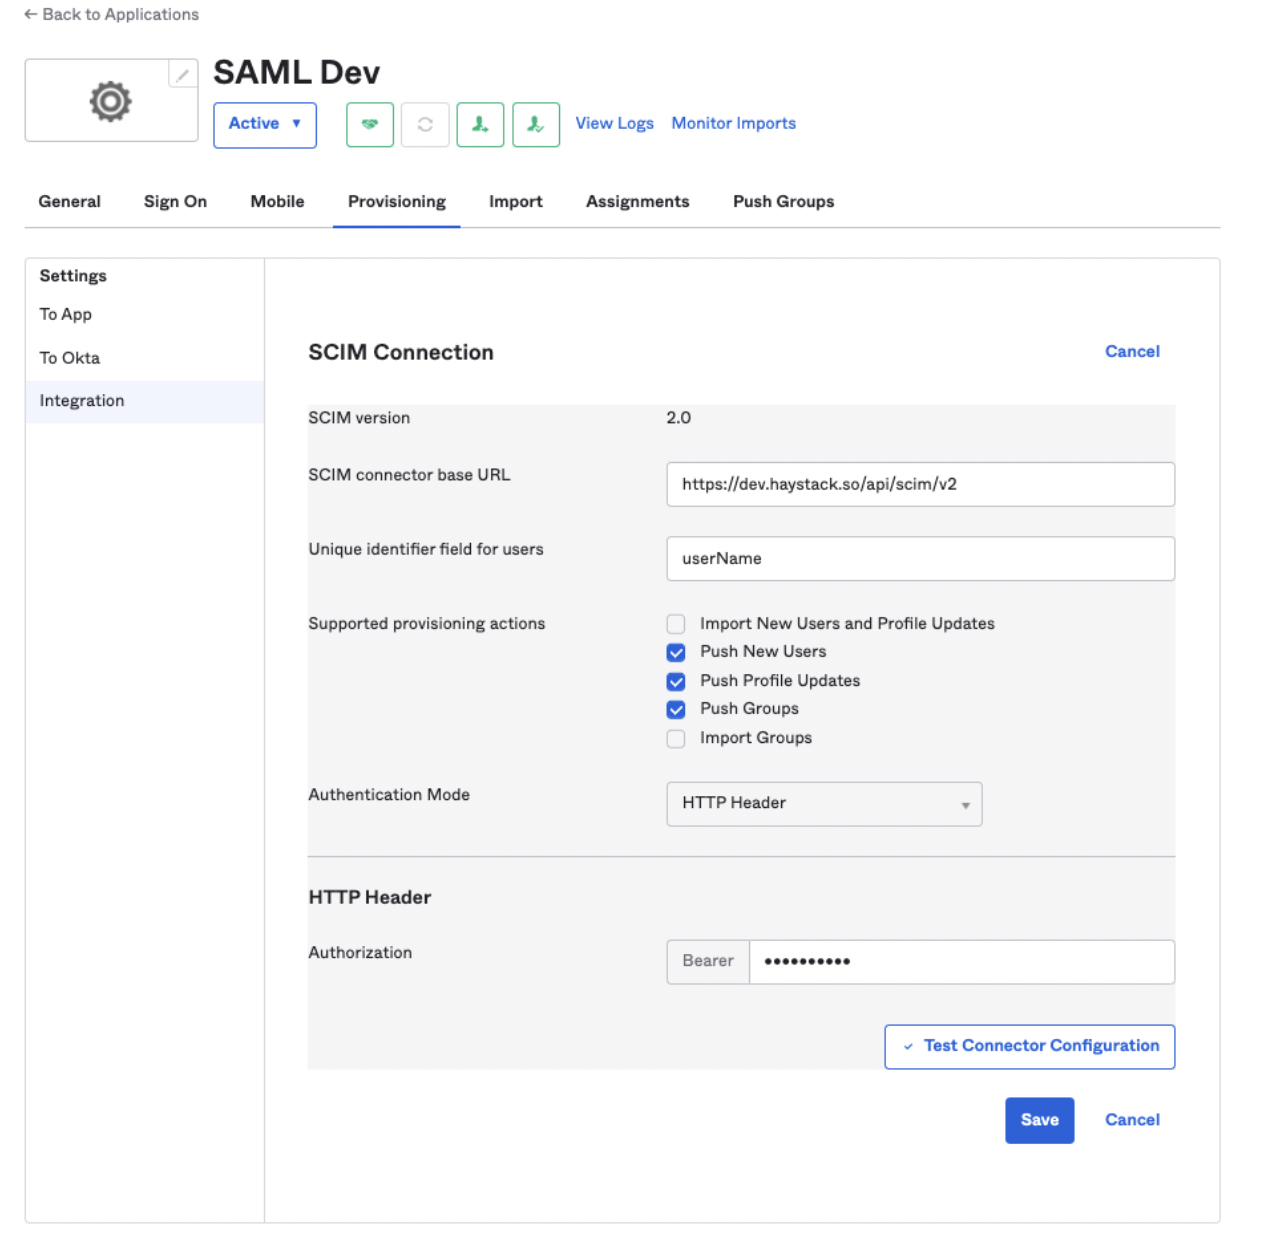Screen dimensions: 1286x1240
Task: Check the Import Groups checkbox
Action: coord(676,738)
